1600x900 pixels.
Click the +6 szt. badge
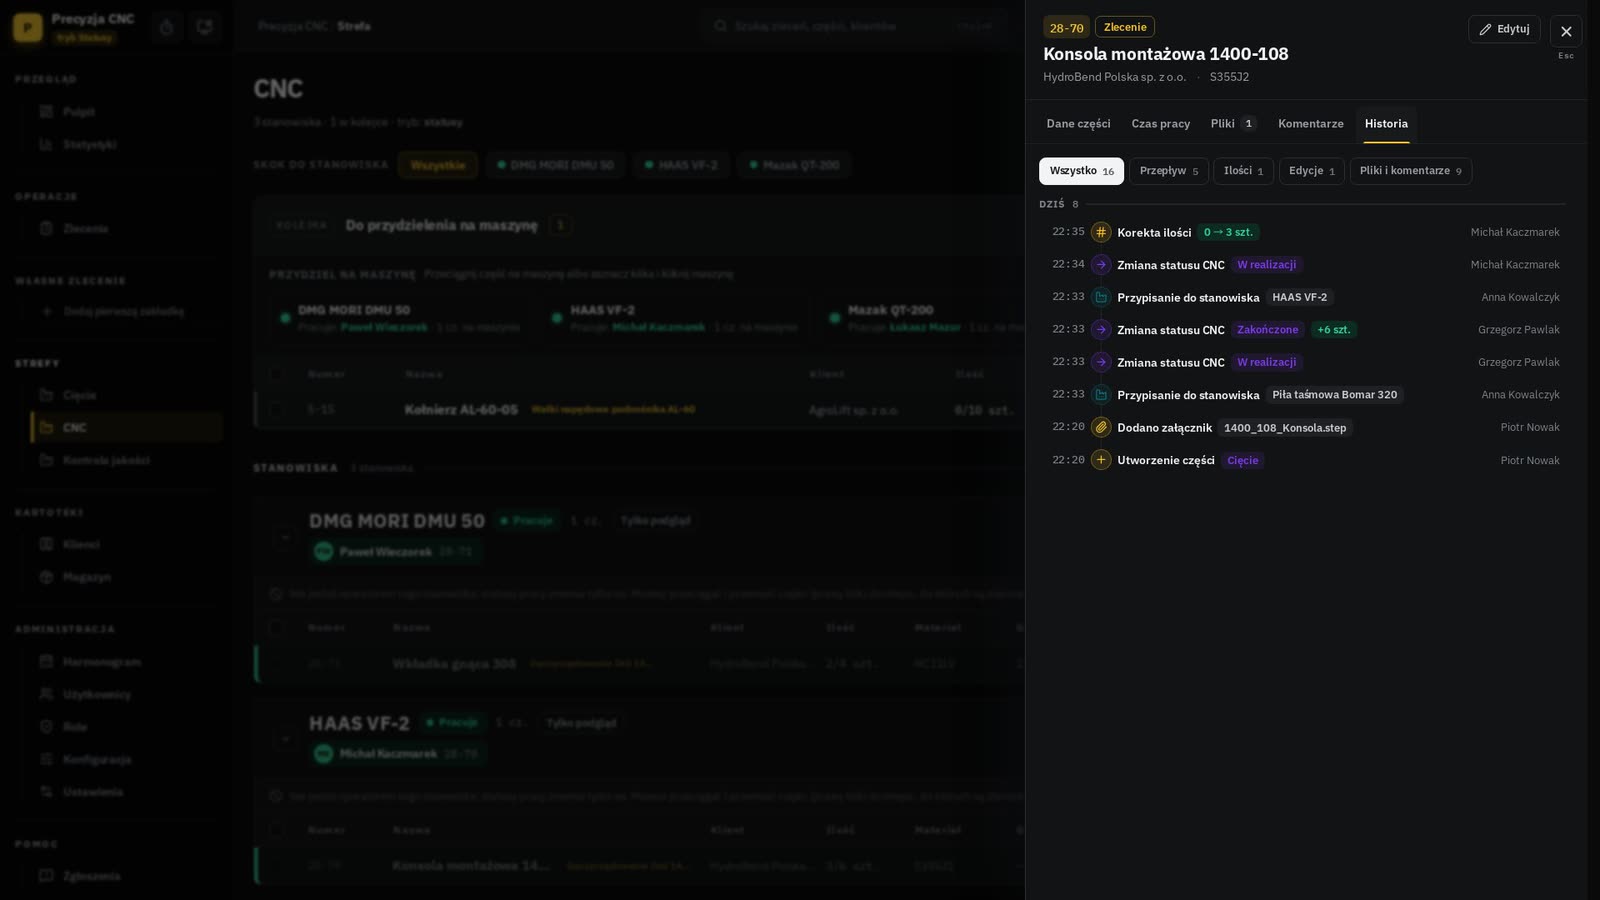[x=1333, y=330]
